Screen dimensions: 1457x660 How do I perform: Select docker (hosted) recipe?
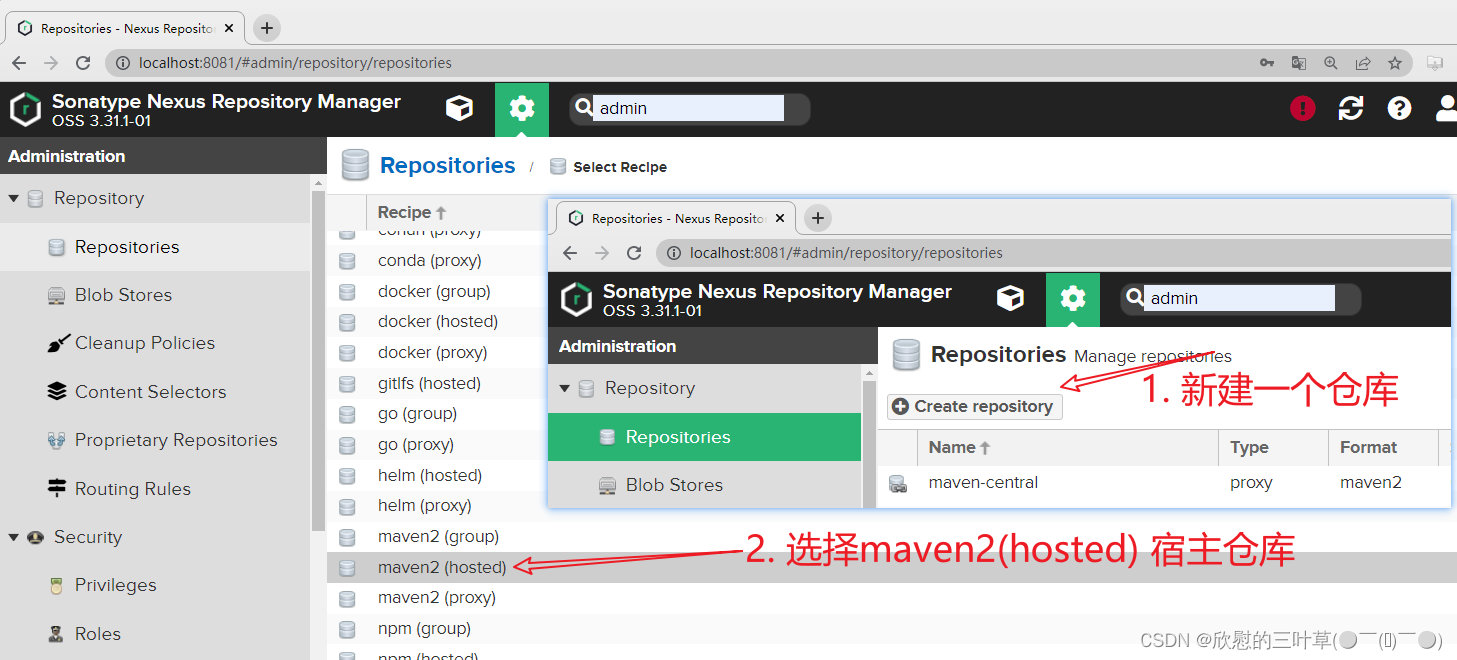click(437, 322)
